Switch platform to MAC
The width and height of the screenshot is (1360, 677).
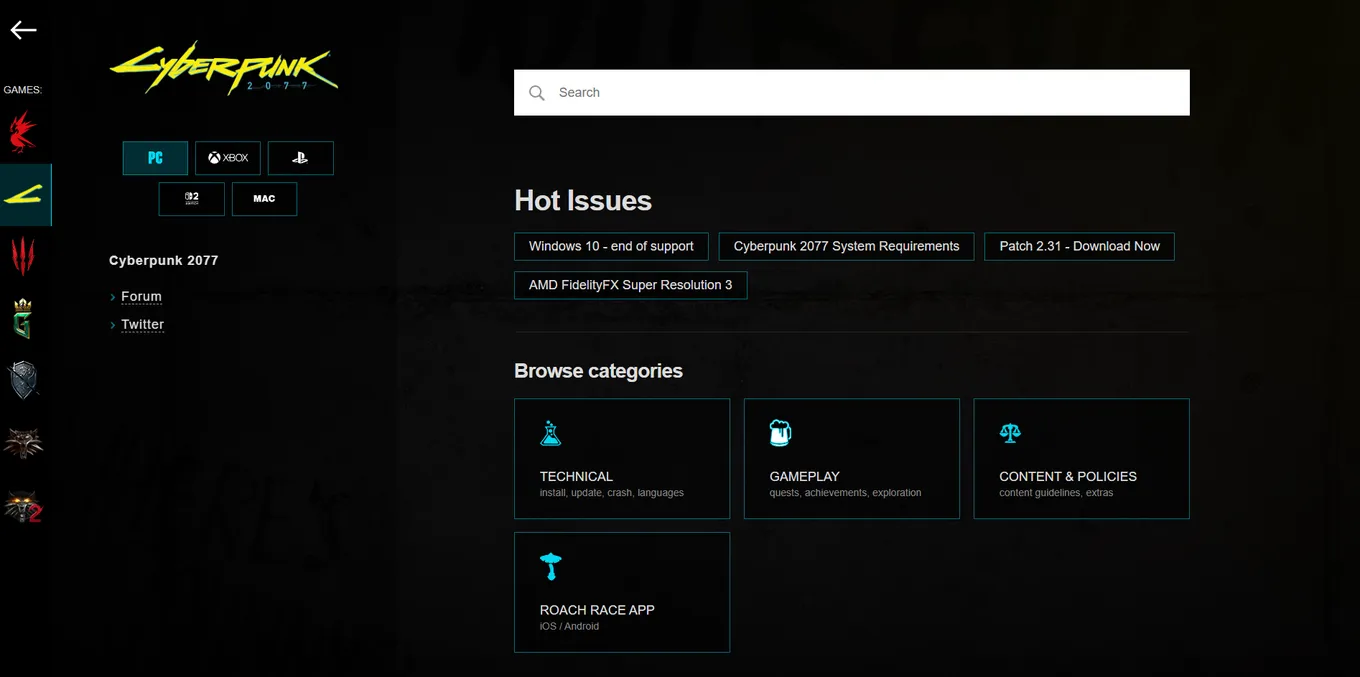tap(264, 199)
